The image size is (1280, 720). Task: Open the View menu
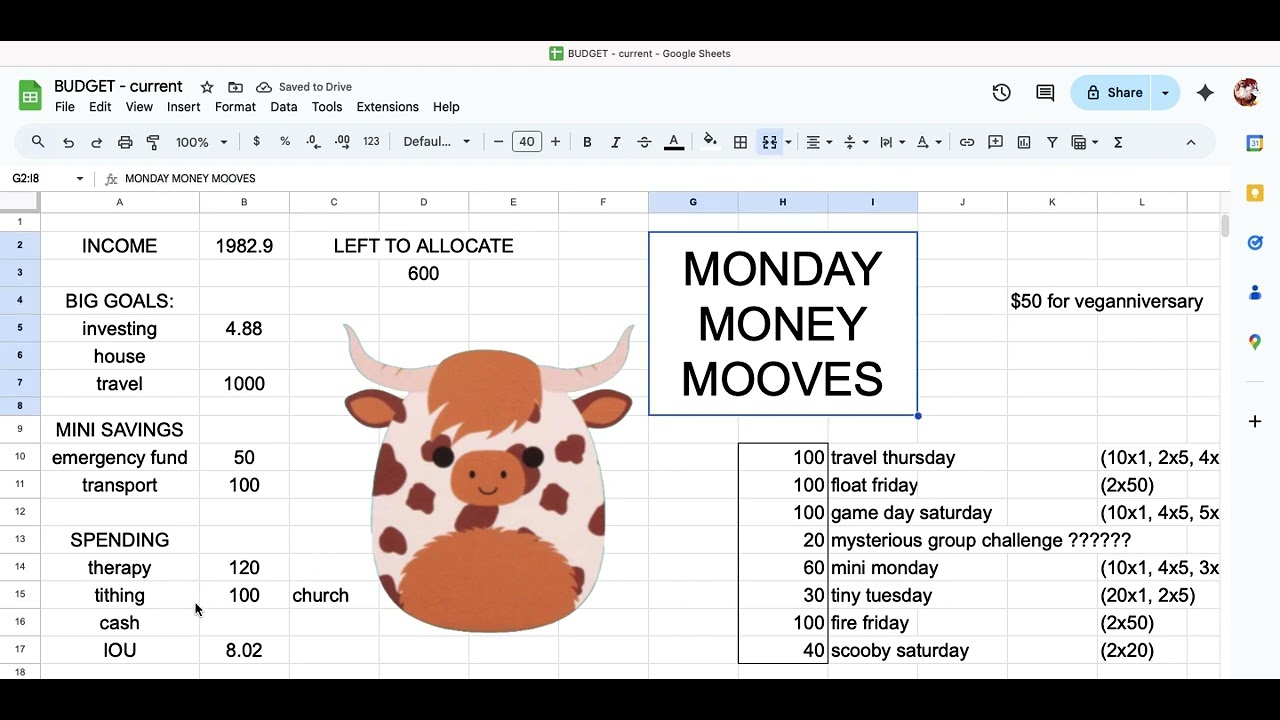[x=139, y=107]
